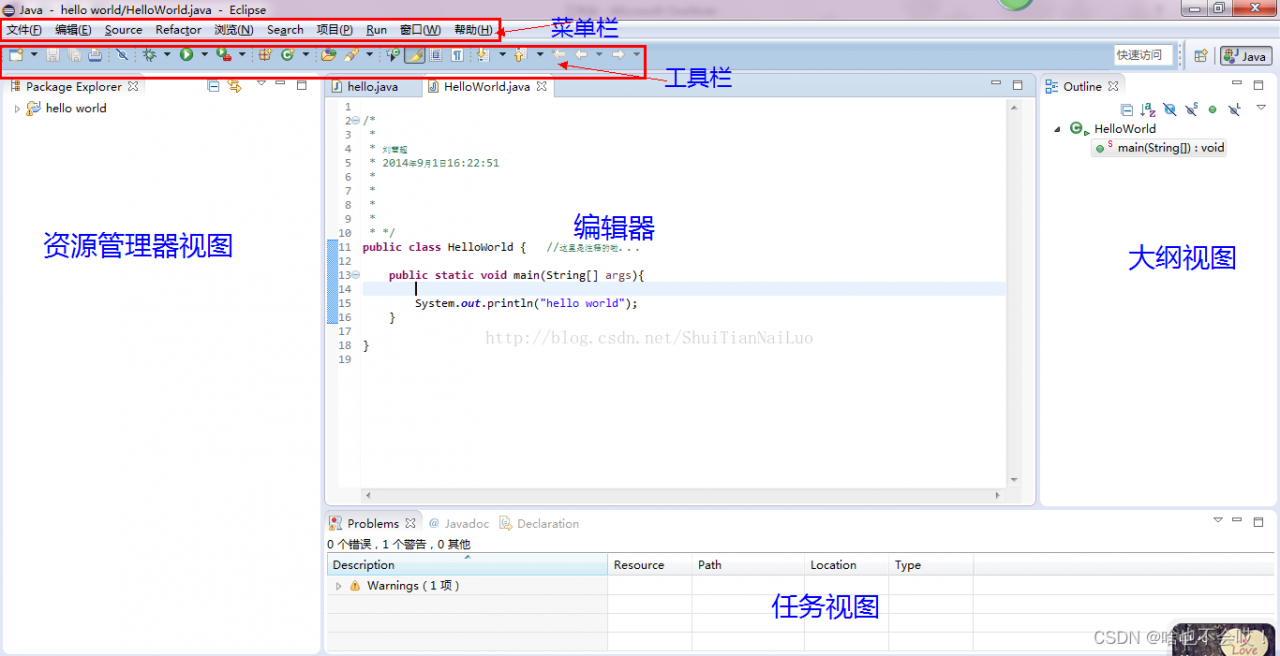Open the Debug configurations dropdown arrow
This screenshot has height=656, width=1280.
pyautogui.click(x=167, y=55)
